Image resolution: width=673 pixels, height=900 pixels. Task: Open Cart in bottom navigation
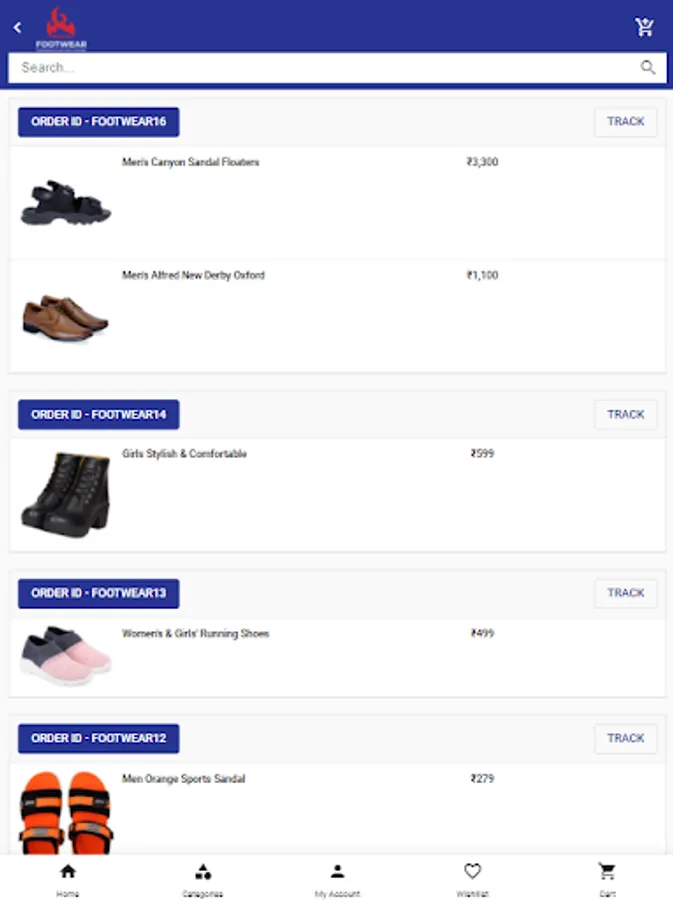[607, 878]
